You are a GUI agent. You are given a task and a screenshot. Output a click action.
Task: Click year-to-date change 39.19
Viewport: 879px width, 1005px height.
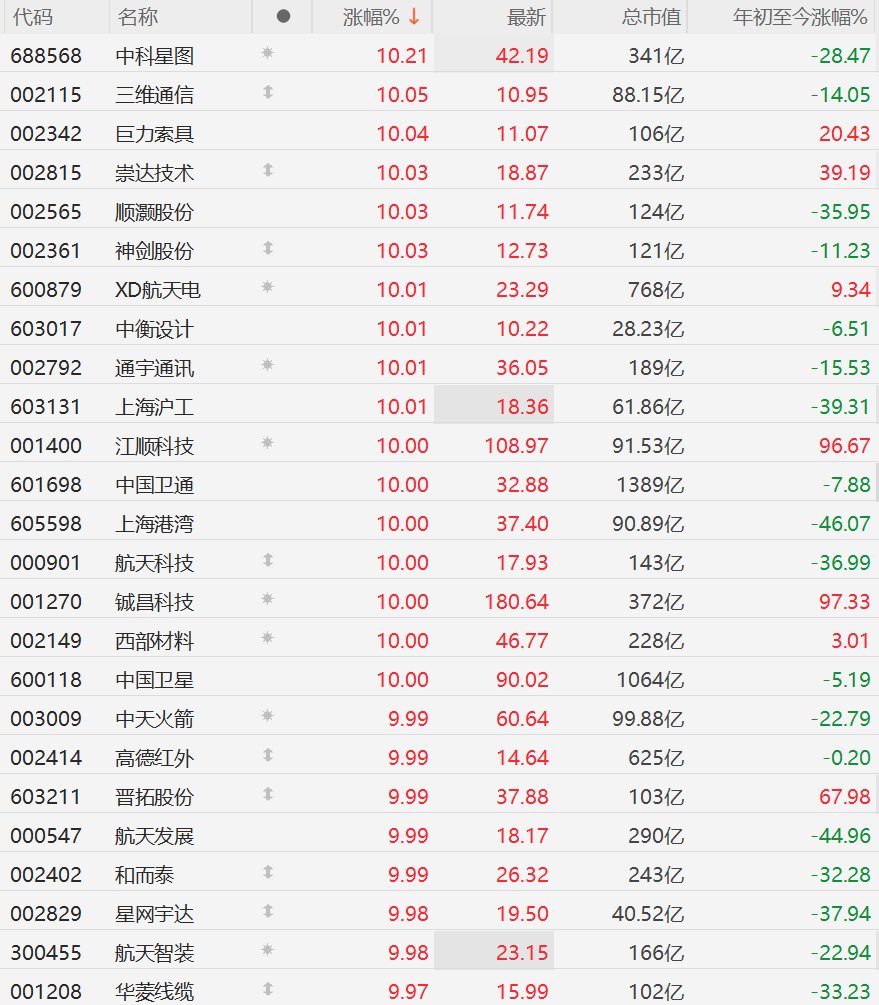coord(844,173)
